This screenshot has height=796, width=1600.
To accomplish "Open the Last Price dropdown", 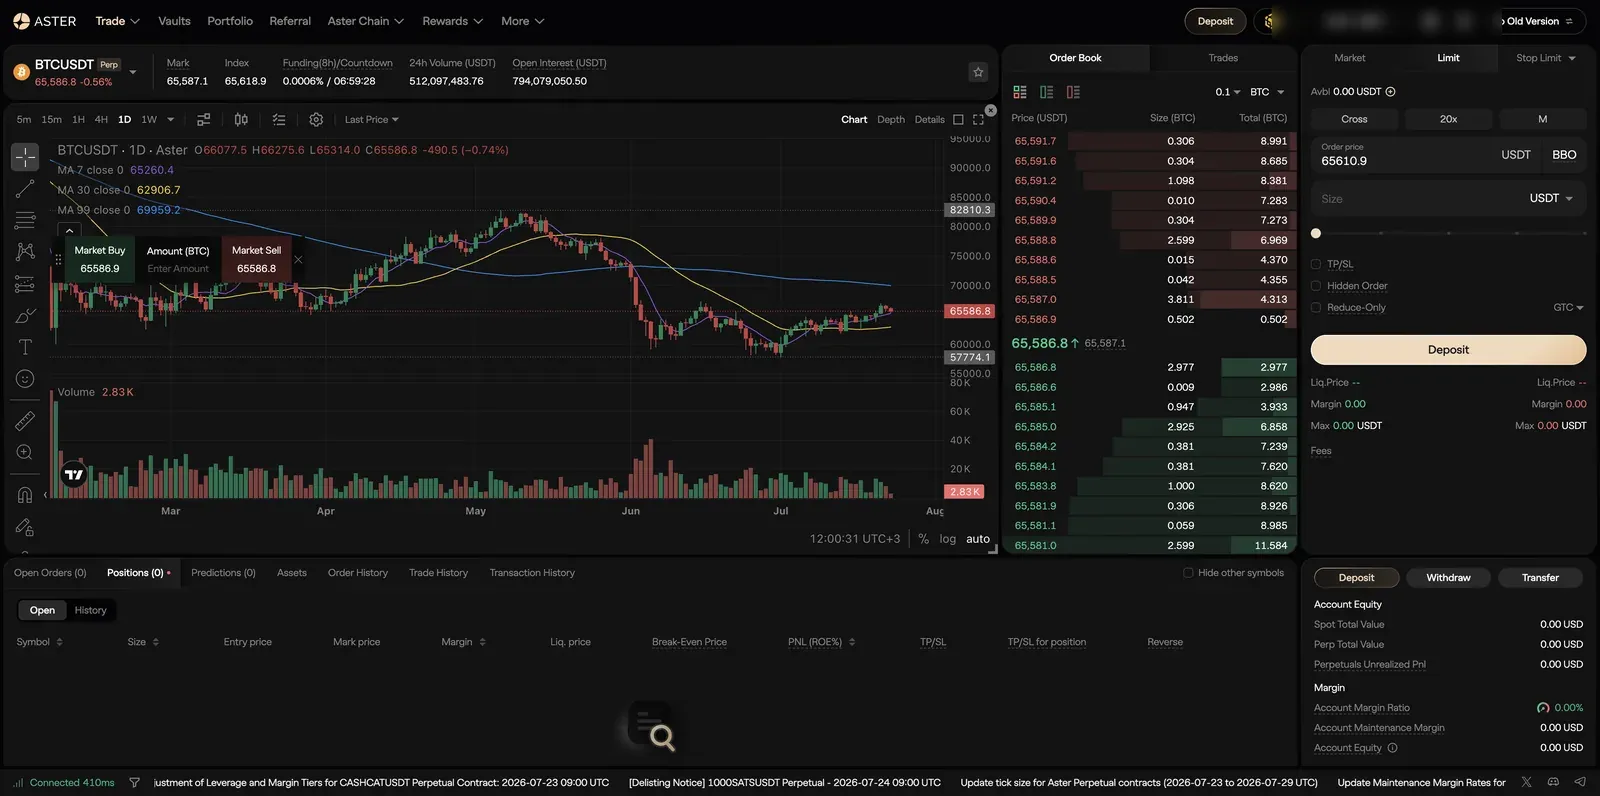I will point(371,120).
